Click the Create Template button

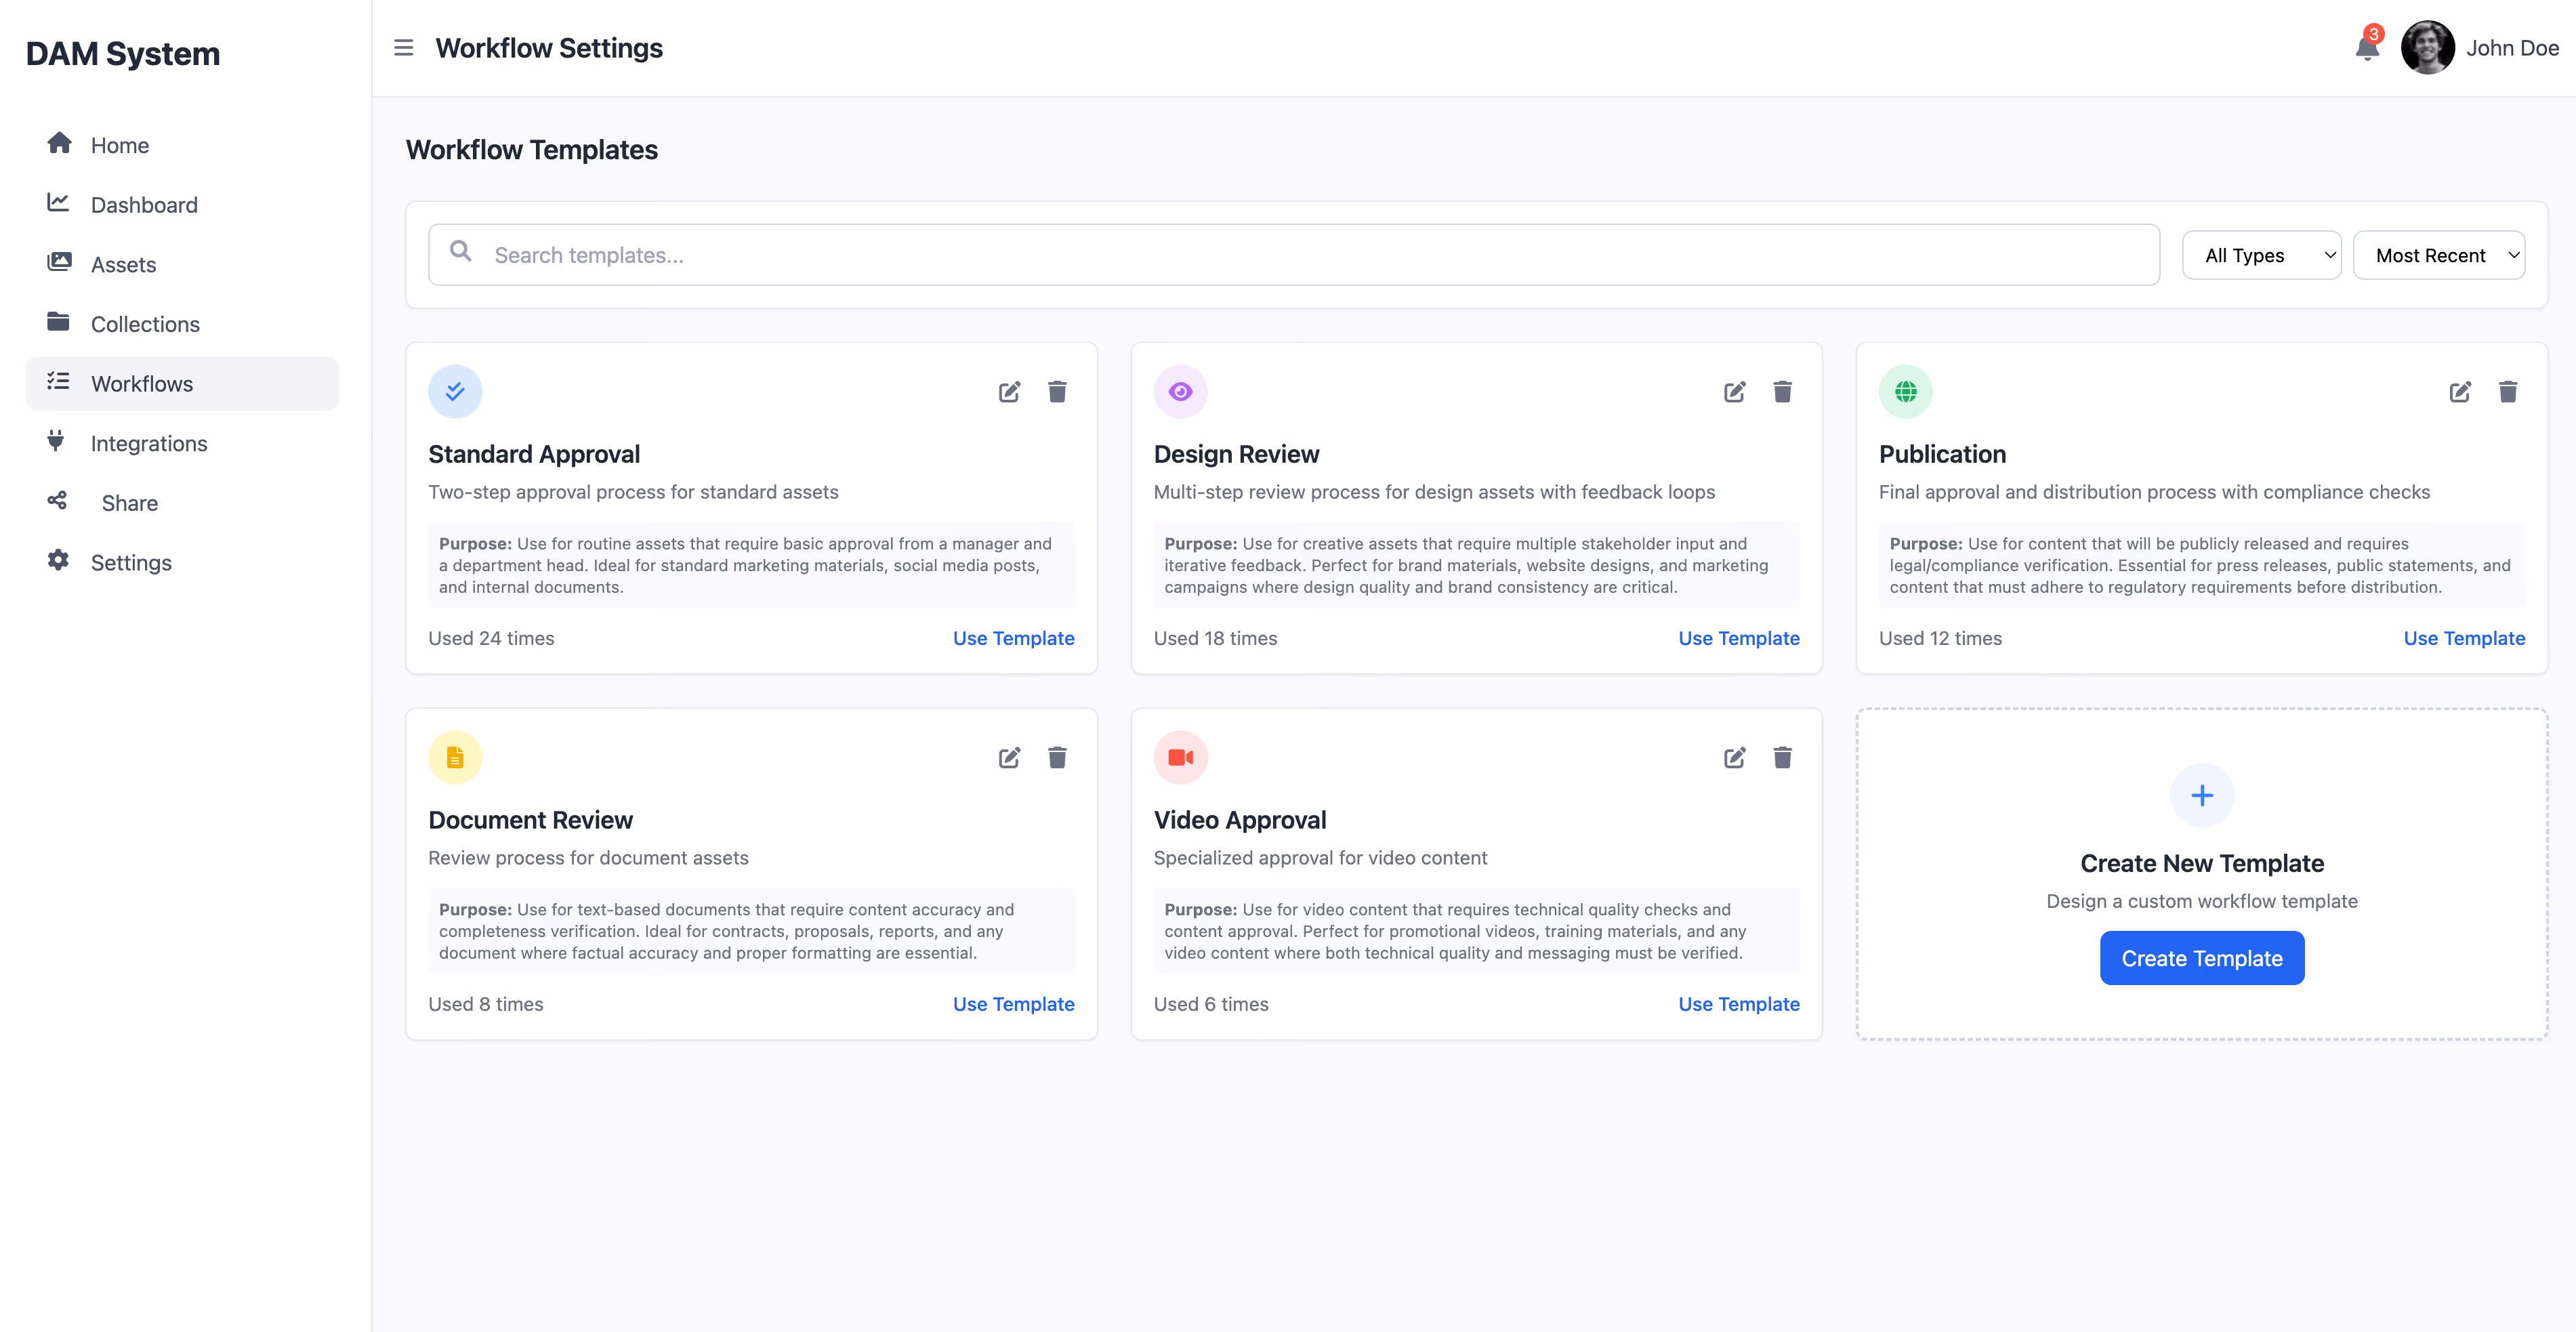point(2201,958)
